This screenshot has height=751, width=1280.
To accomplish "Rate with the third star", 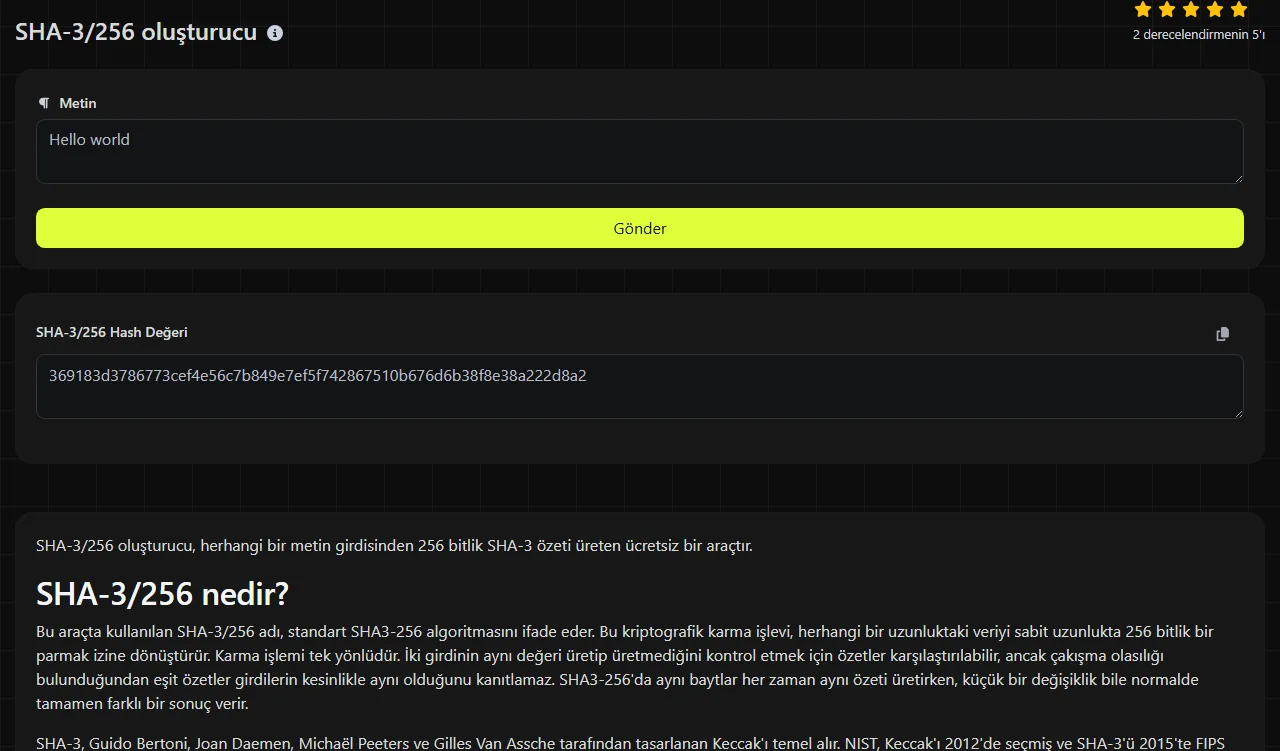I will tap(1191, 10).
